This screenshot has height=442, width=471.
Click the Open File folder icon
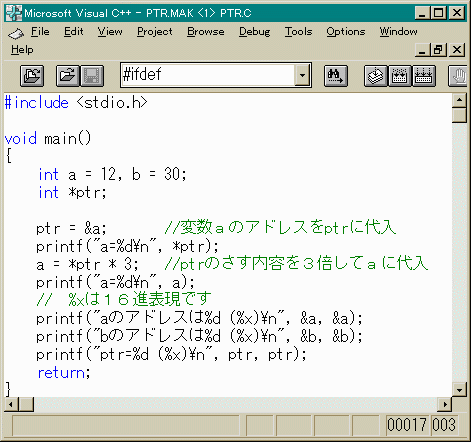click(x=68, y=76)
